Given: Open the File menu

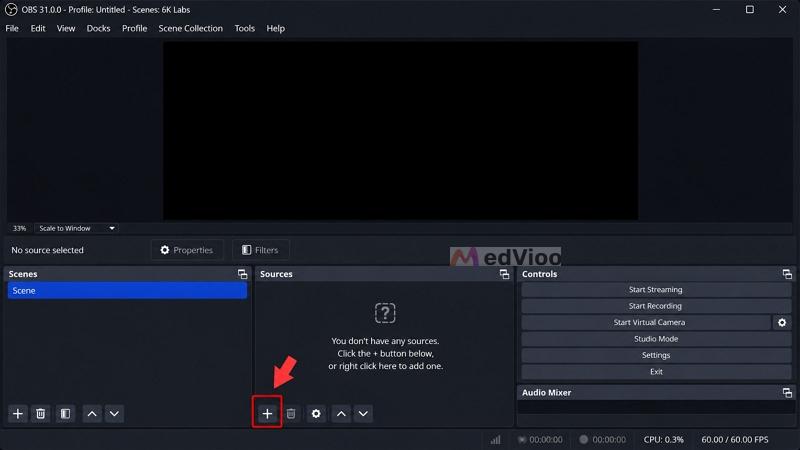Looking at the screenshot, I should 12,29.
